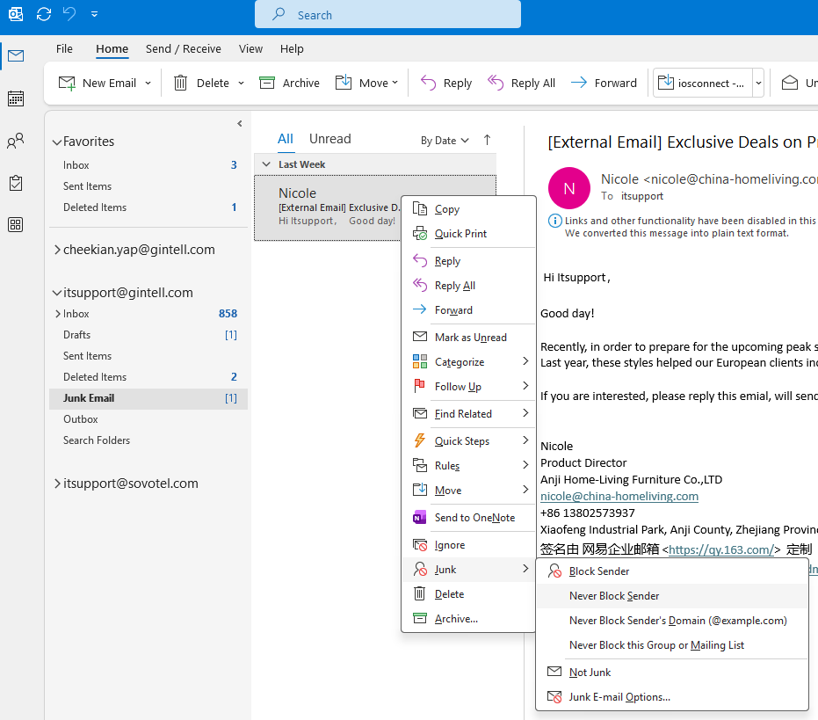
Task: Reverse the sort order arrow in message list
Action: pos(487,140)
